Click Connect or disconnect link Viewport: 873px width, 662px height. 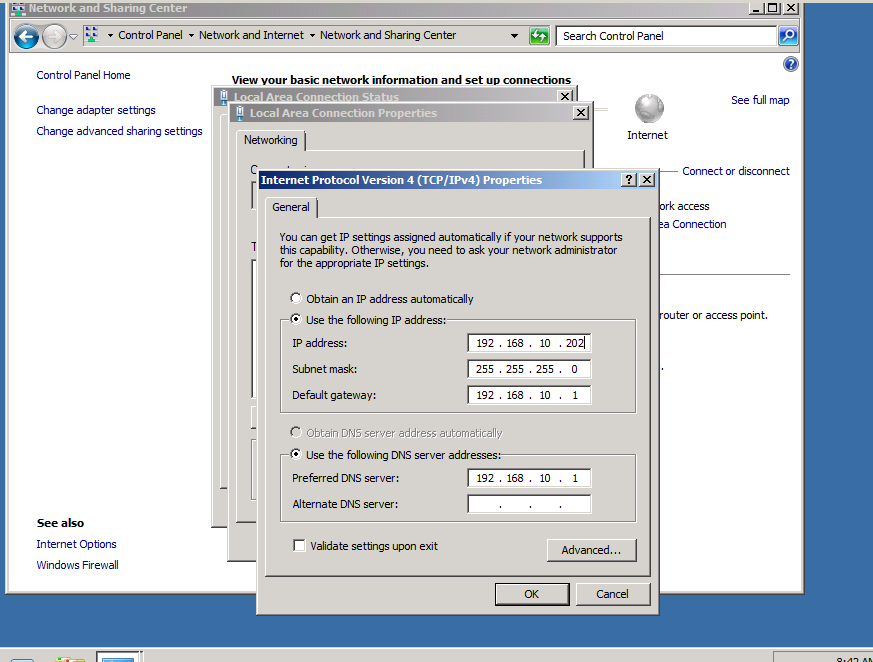[x=735, y=171]
